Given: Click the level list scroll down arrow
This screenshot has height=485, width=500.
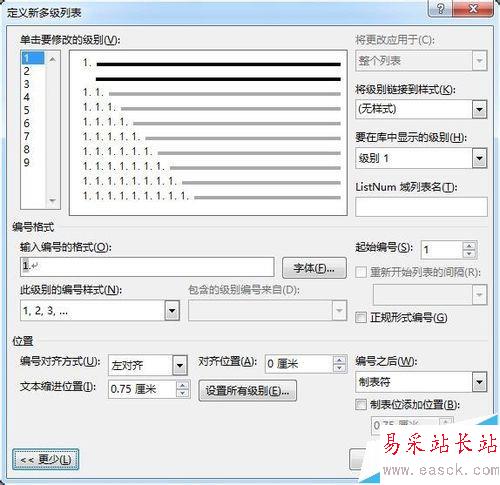Looking at the screenshot, I should tap(52, 201).
